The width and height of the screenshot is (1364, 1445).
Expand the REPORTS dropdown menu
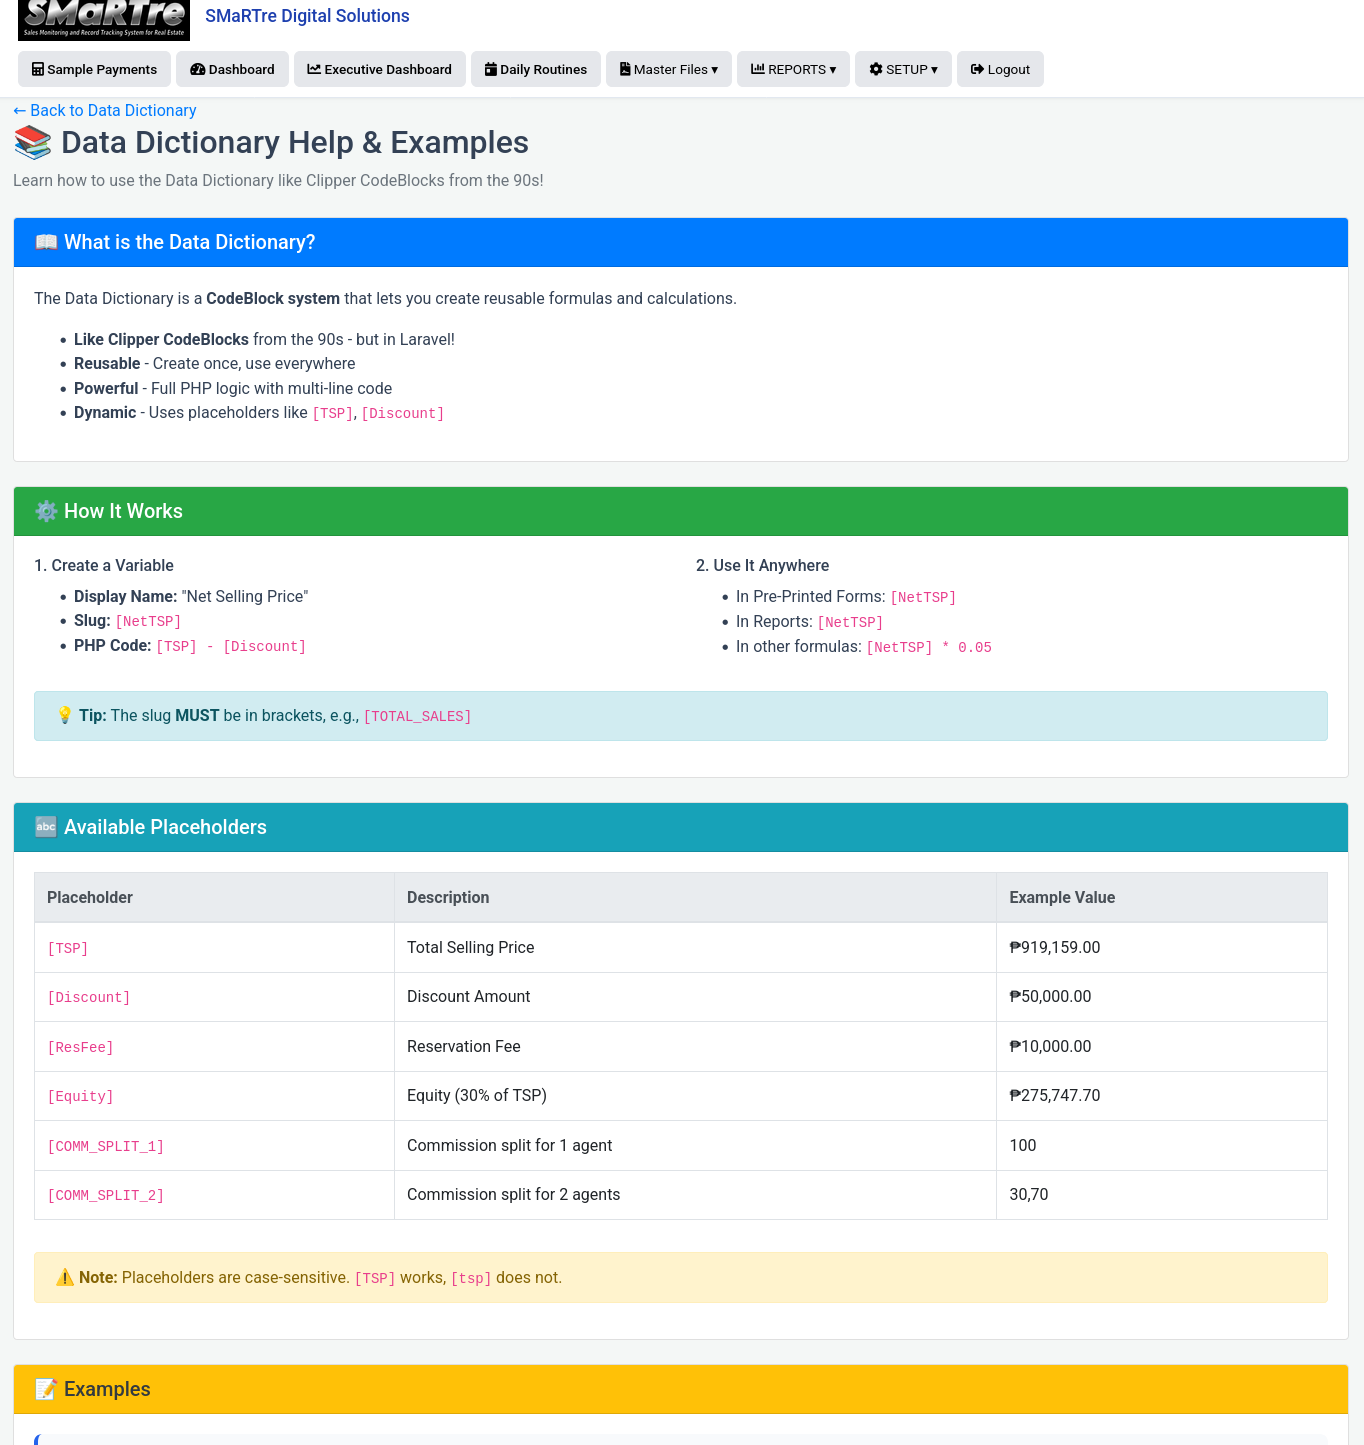(793, 69)
